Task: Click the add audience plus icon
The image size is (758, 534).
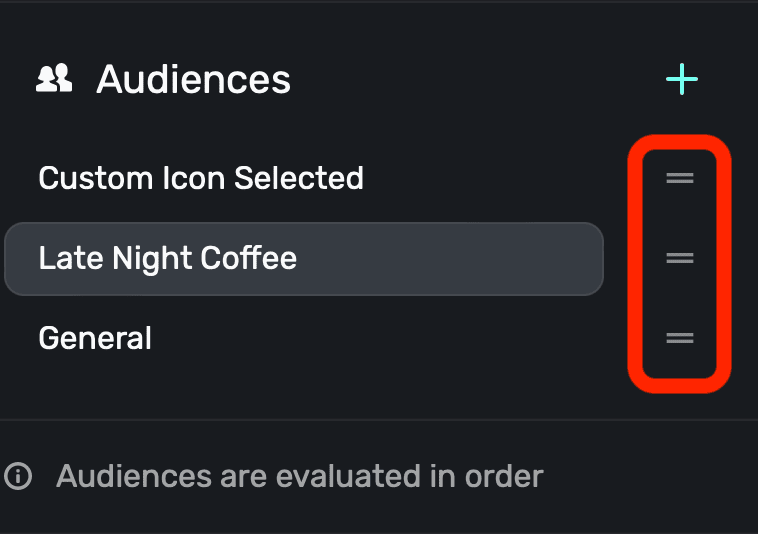Action: pyautogui.click(x=681, y=80)
